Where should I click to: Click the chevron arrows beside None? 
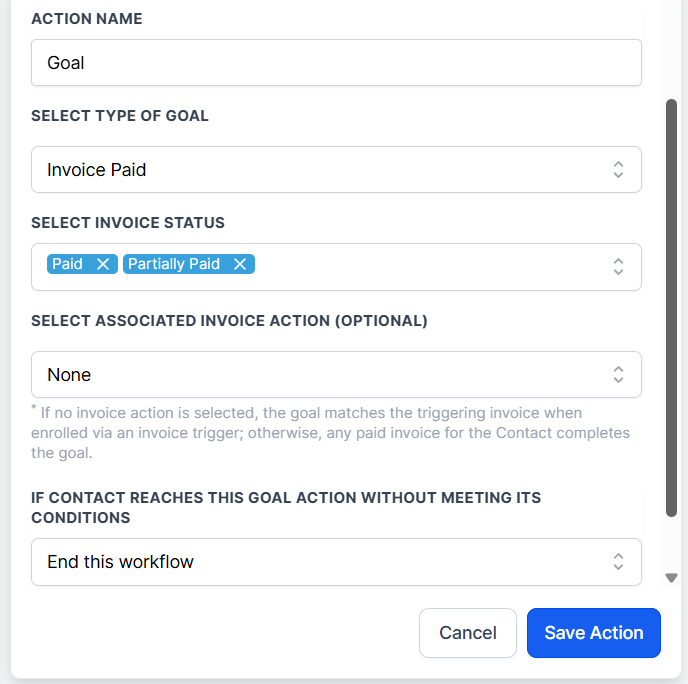coord(619,375)
